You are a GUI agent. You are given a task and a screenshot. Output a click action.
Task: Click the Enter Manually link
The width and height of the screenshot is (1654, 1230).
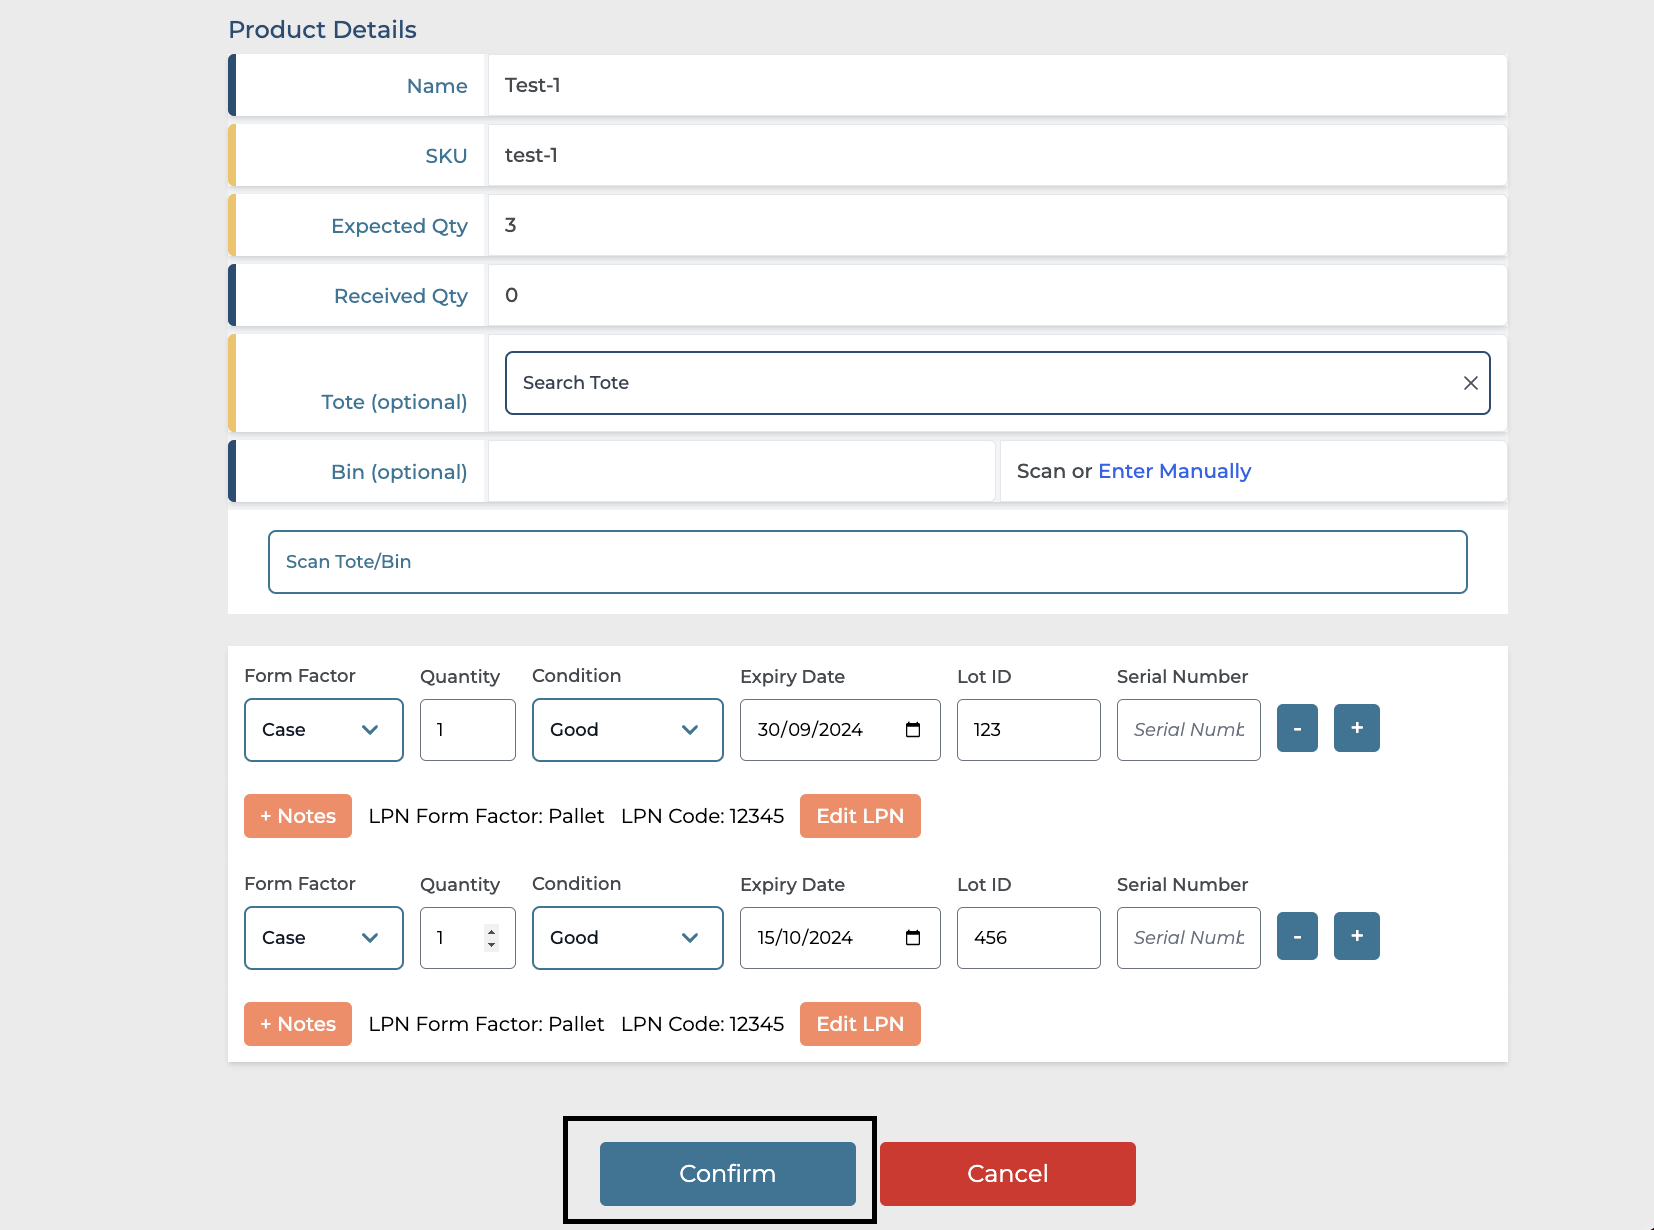[1174, 471]
